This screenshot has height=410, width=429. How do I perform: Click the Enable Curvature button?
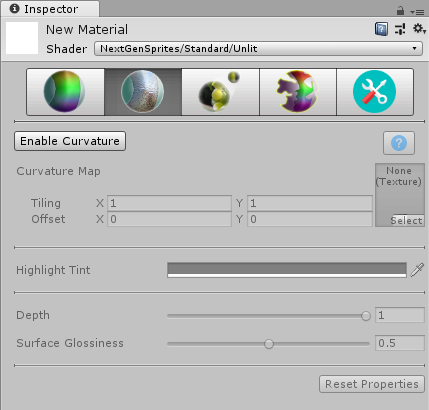(x=70, y=141)
